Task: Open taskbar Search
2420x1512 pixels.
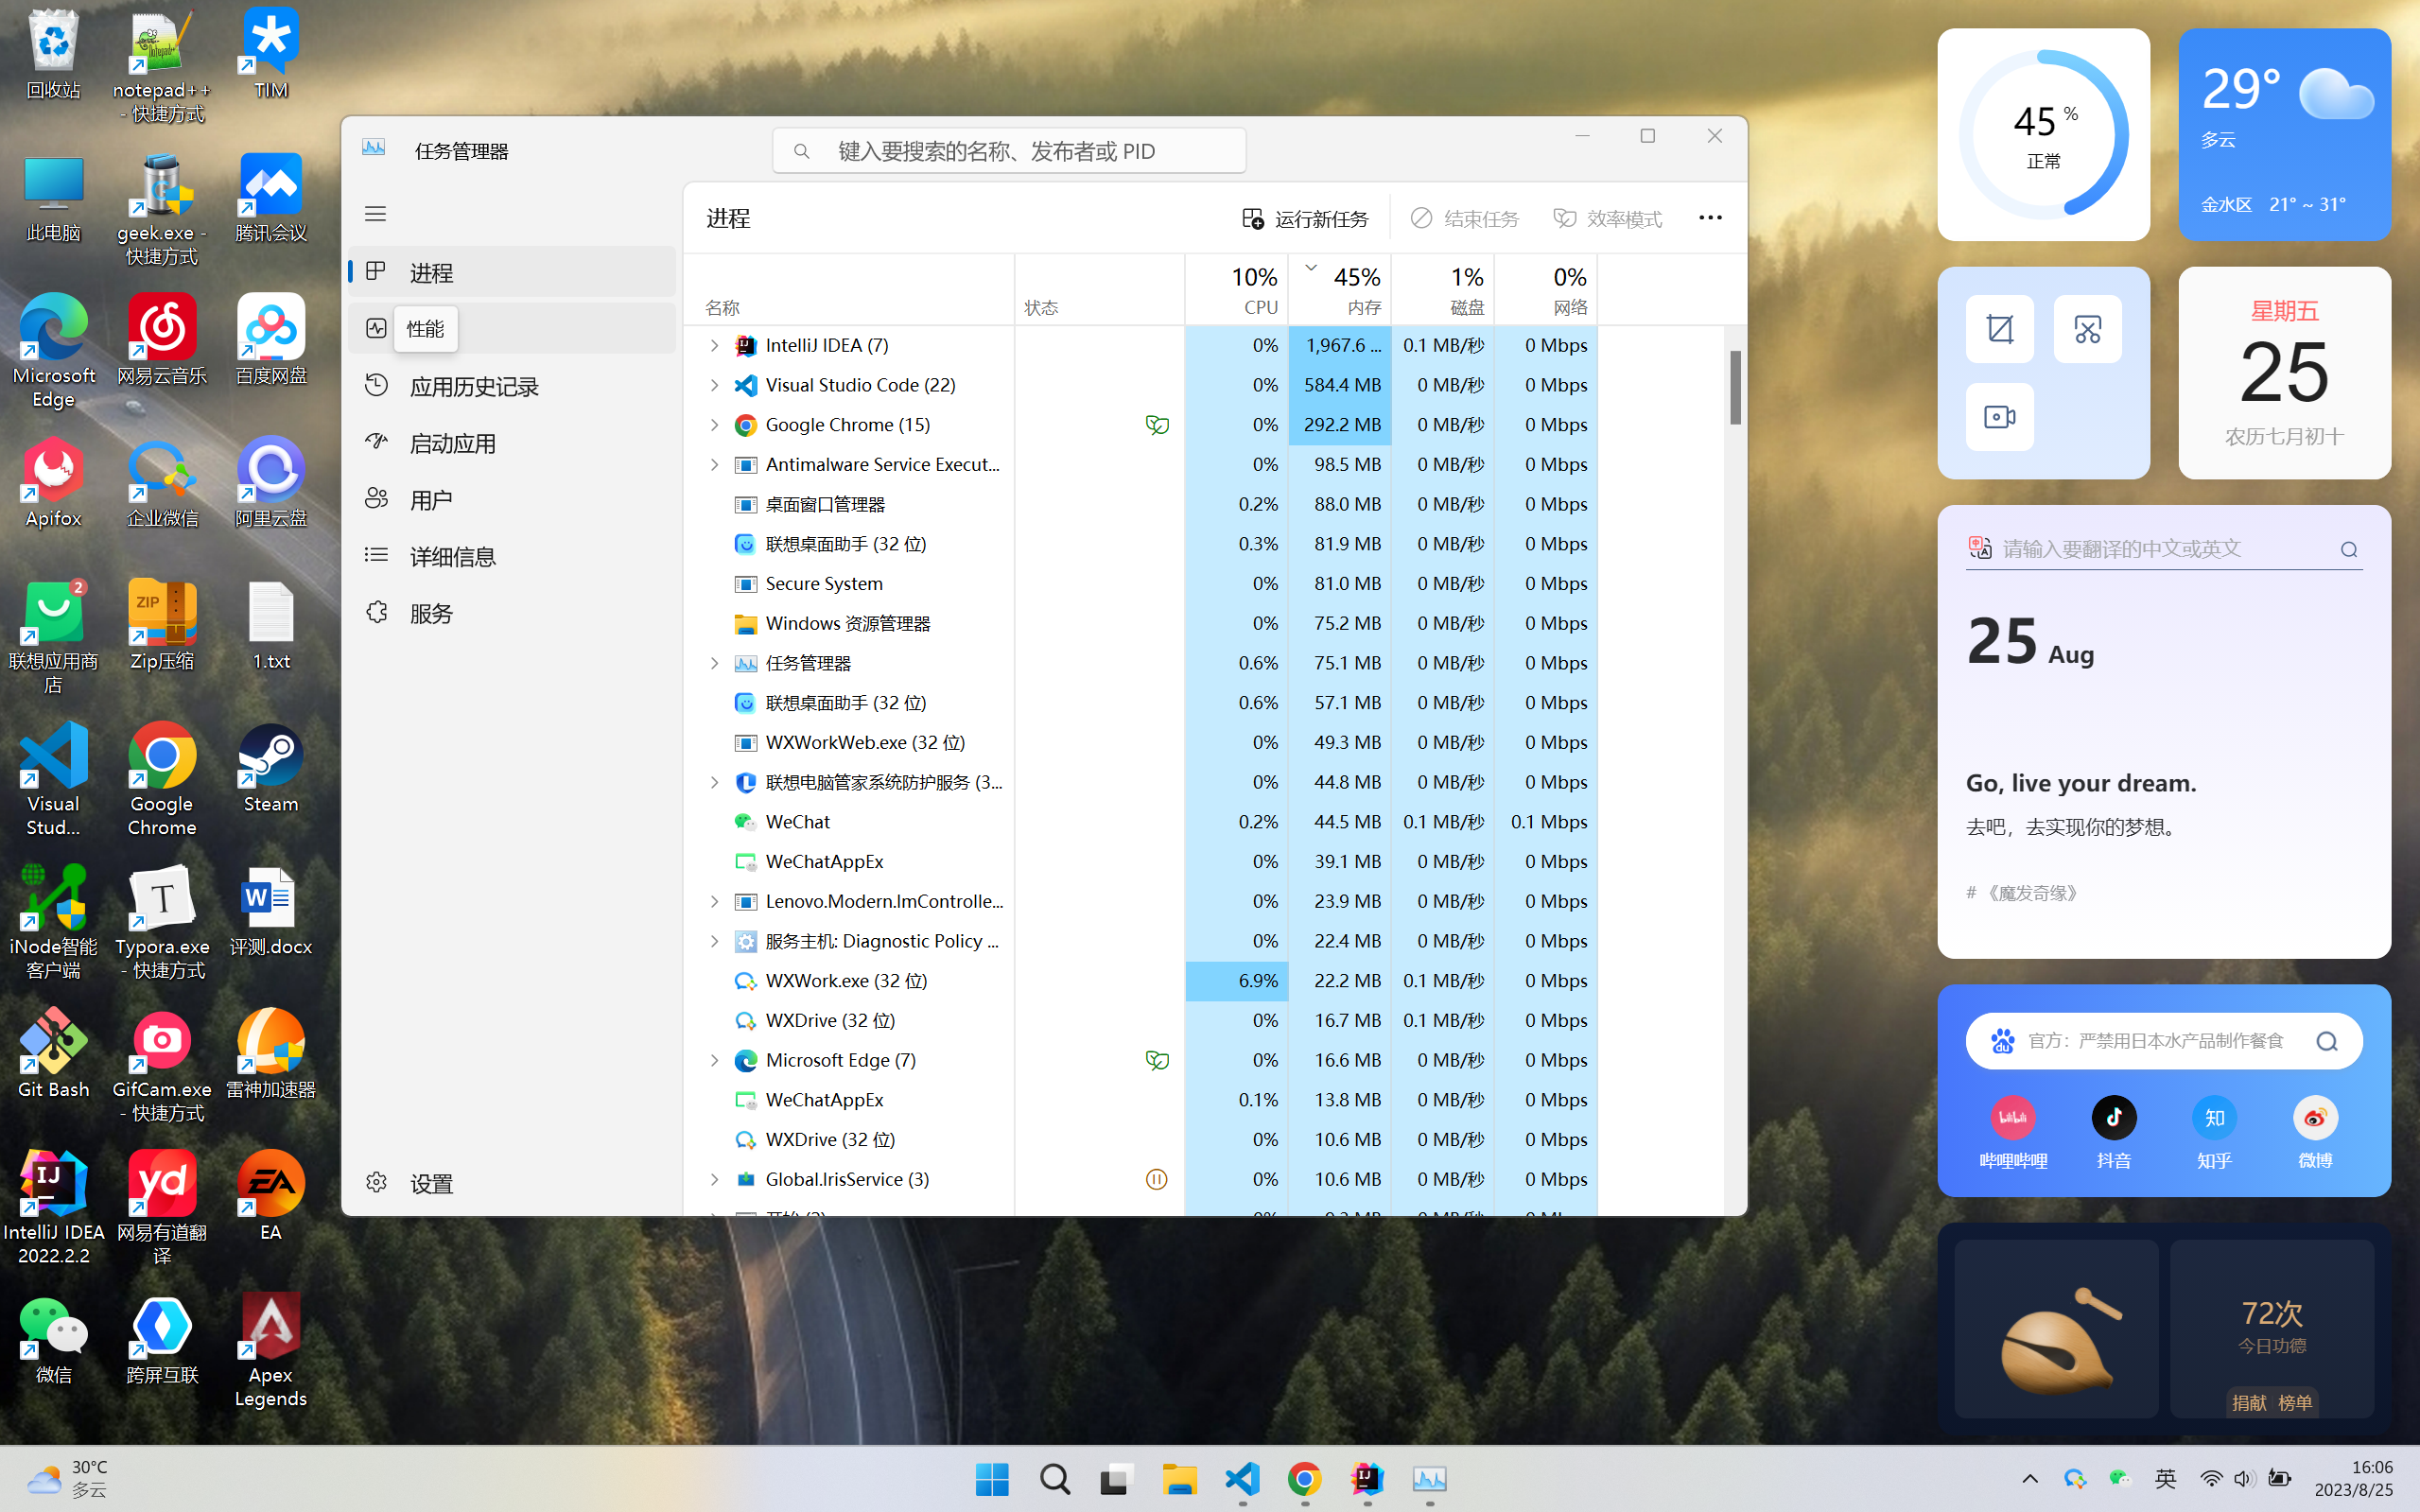Action: (x=1054, y=1478)
